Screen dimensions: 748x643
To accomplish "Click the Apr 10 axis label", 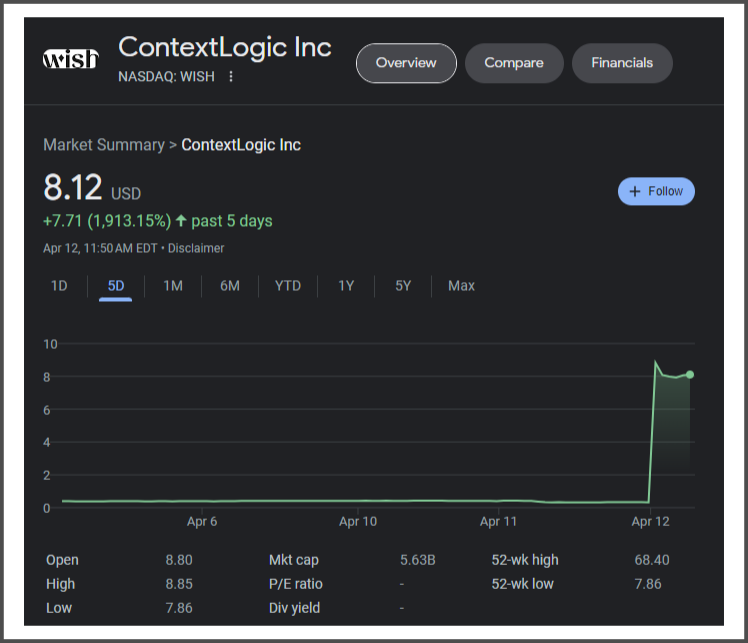I will pos(358,521).
